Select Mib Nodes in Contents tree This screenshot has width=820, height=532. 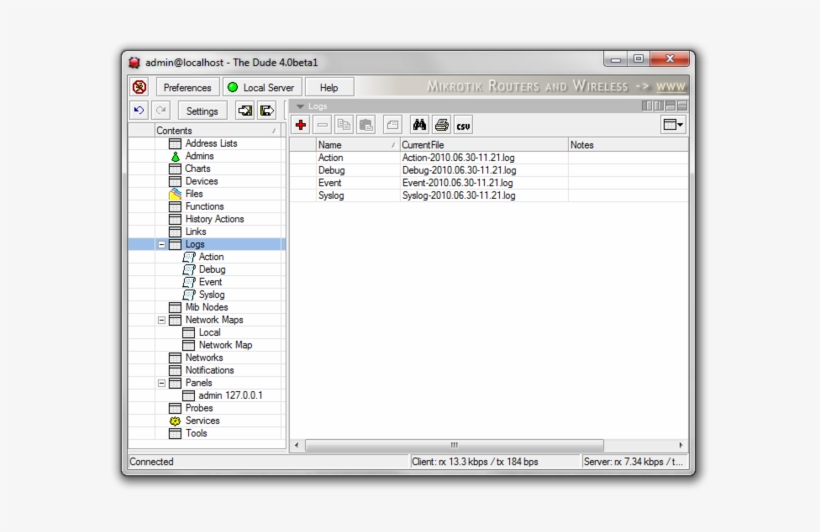pos(207,307)
